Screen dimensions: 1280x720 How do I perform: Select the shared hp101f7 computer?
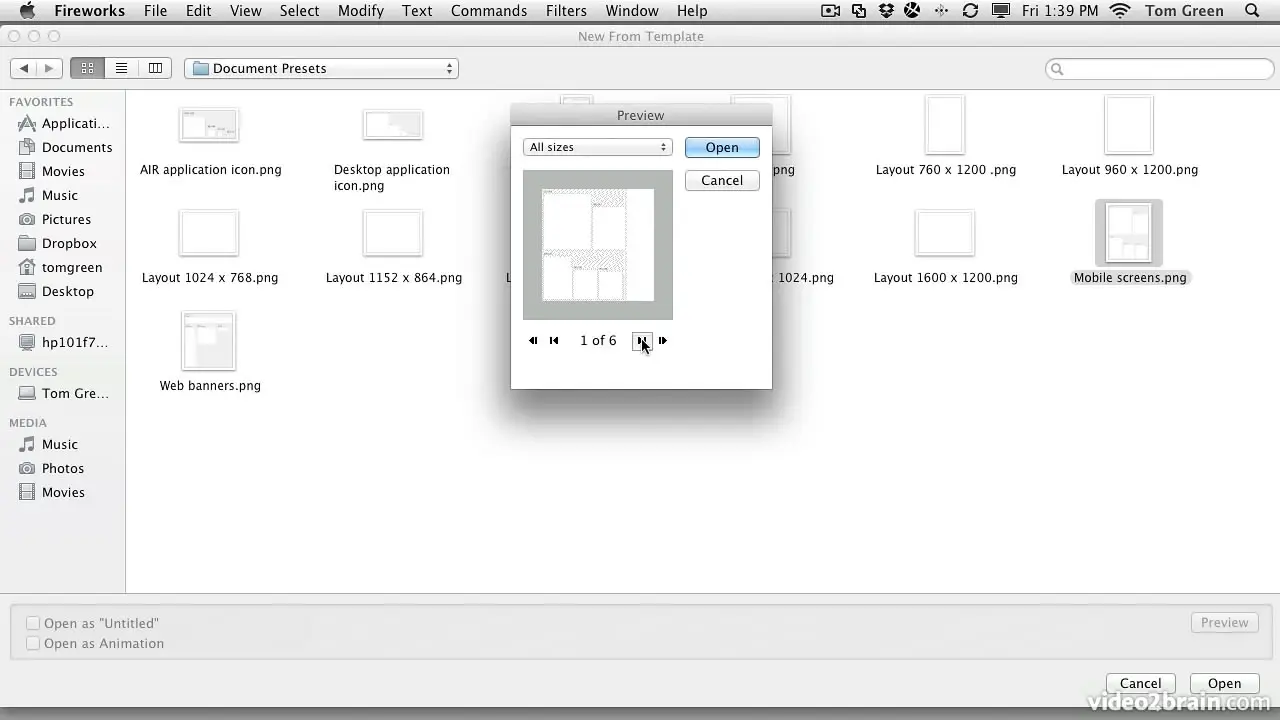click(64, 342)
